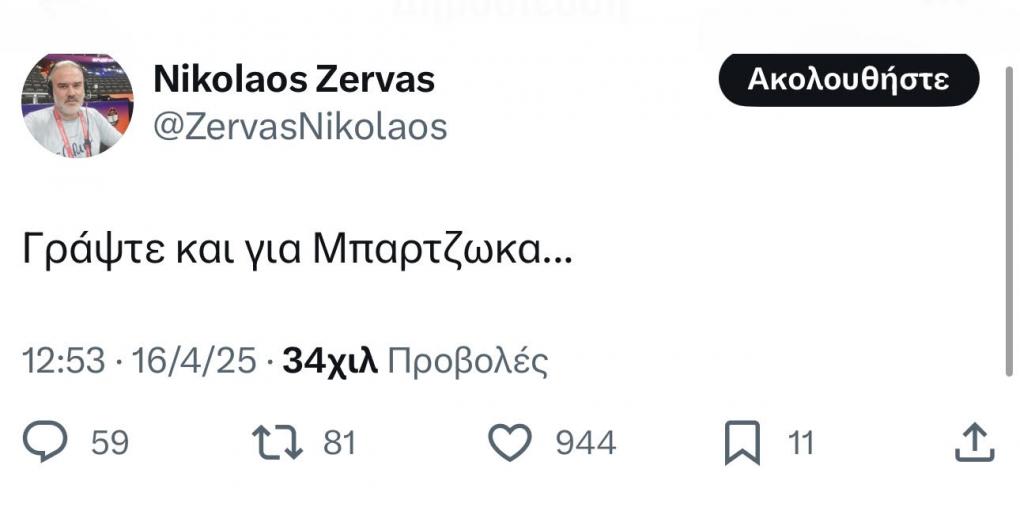Click the retweet count 81
1020x515 pixels.
[340, 443]
